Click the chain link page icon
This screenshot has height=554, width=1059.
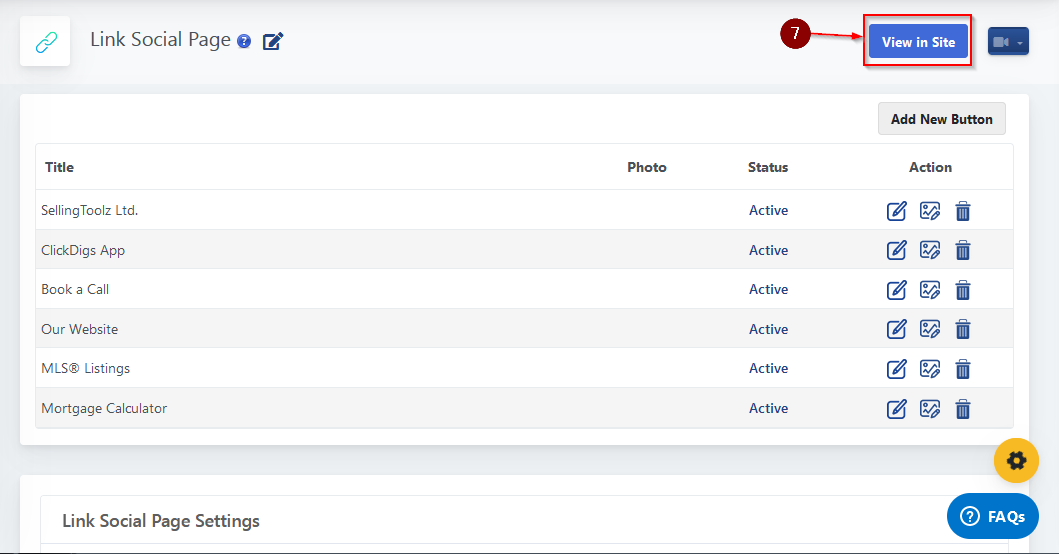tap(45, 42)
